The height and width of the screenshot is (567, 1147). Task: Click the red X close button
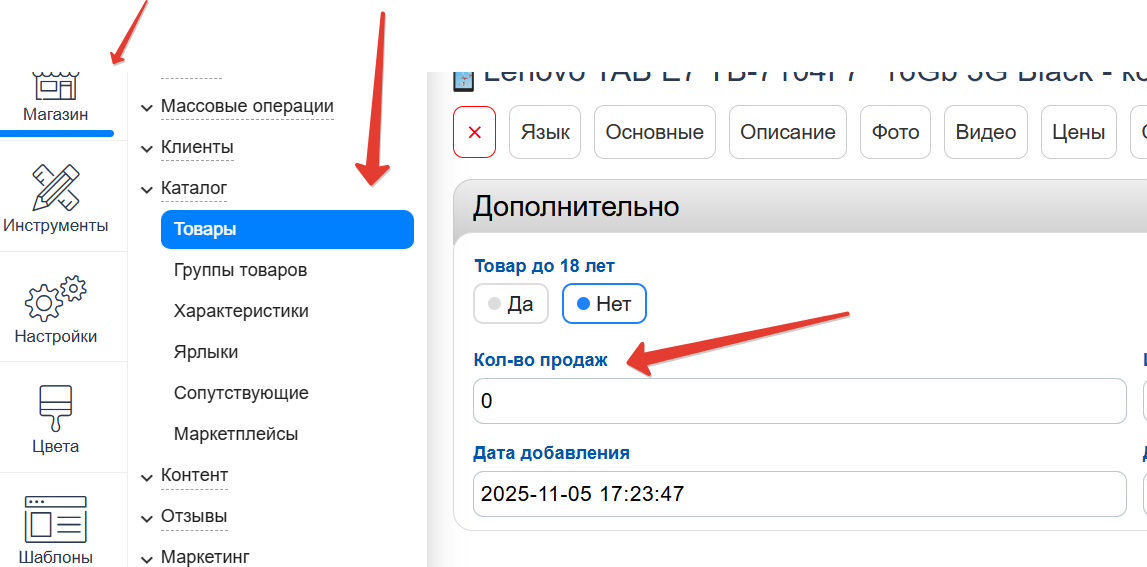[475, 132]
